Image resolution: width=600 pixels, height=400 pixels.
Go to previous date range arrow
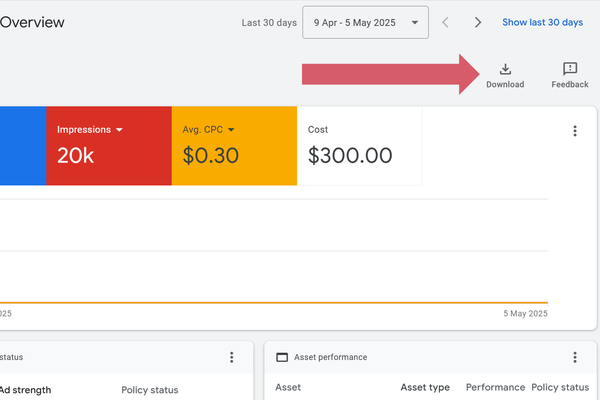pos(445,22)
